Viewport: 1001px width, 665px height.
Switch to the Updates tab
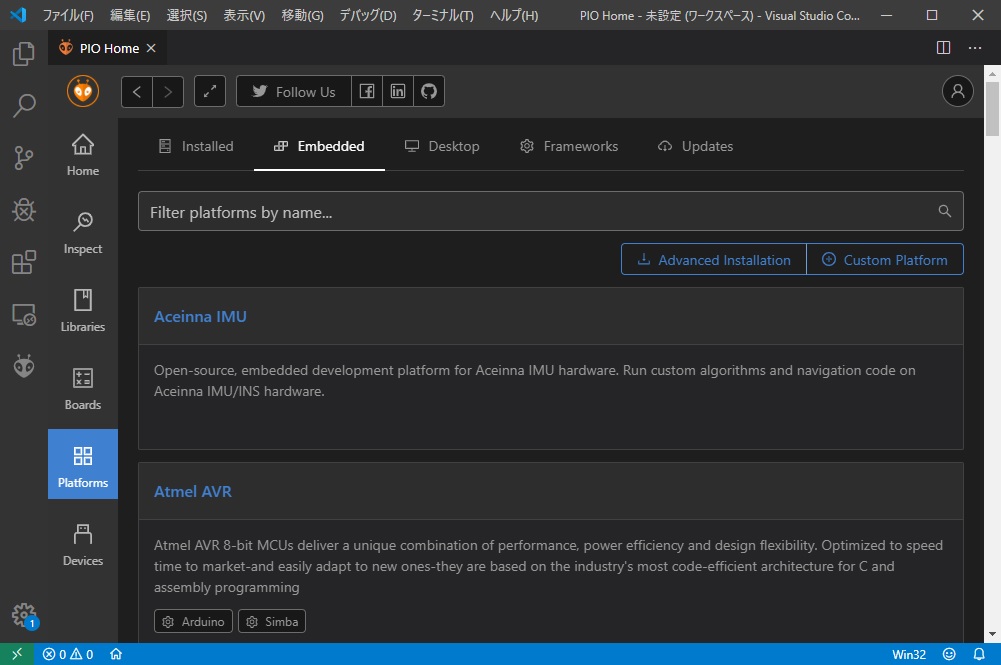click(x=695, y=146)
